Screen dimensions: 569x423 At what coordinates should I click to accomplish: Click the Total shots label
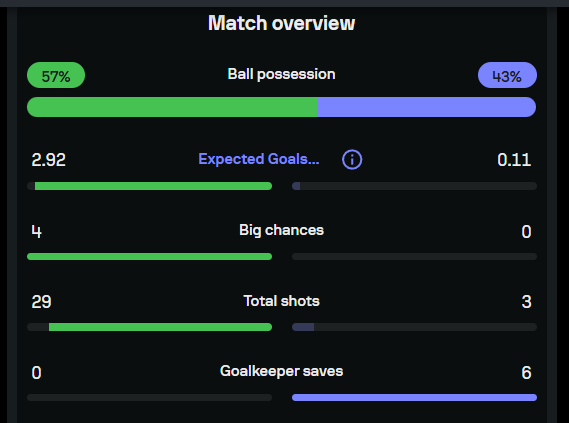pyautogui.click(x=281, y=301)
